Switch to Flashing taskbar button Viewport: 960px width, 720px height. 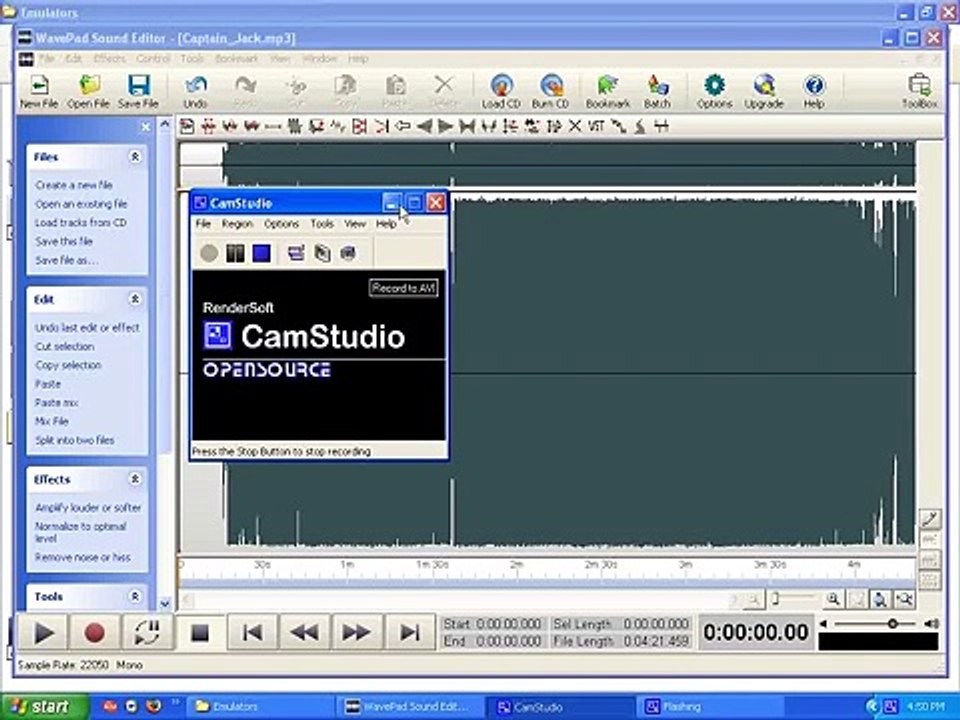click(x=710, y=707)
